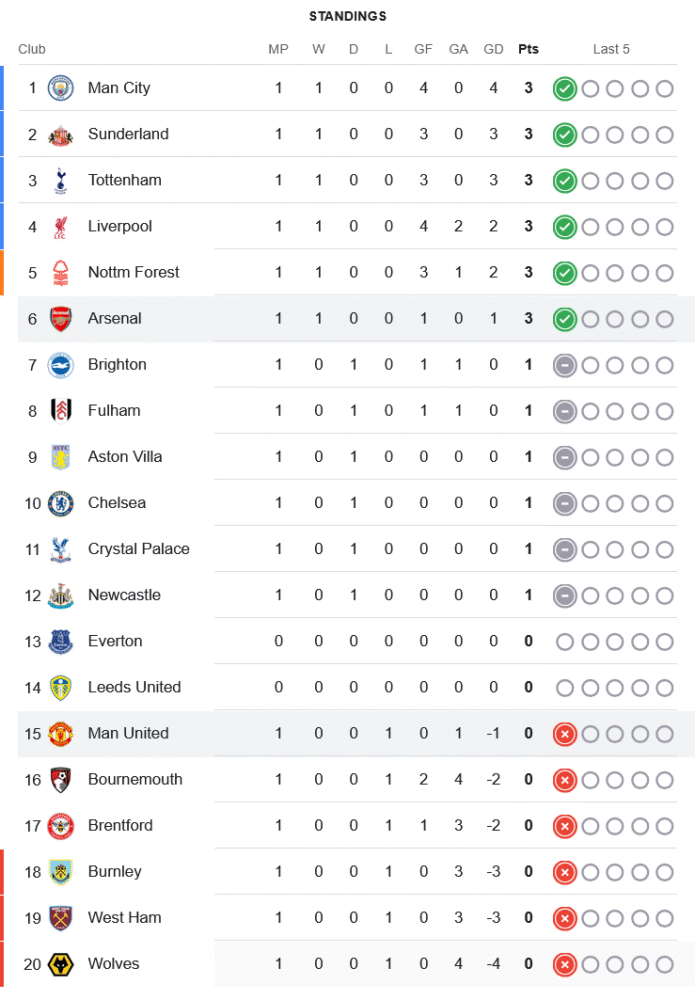
Task: Click the Liverpool club crest
Action: click(61, 226)
